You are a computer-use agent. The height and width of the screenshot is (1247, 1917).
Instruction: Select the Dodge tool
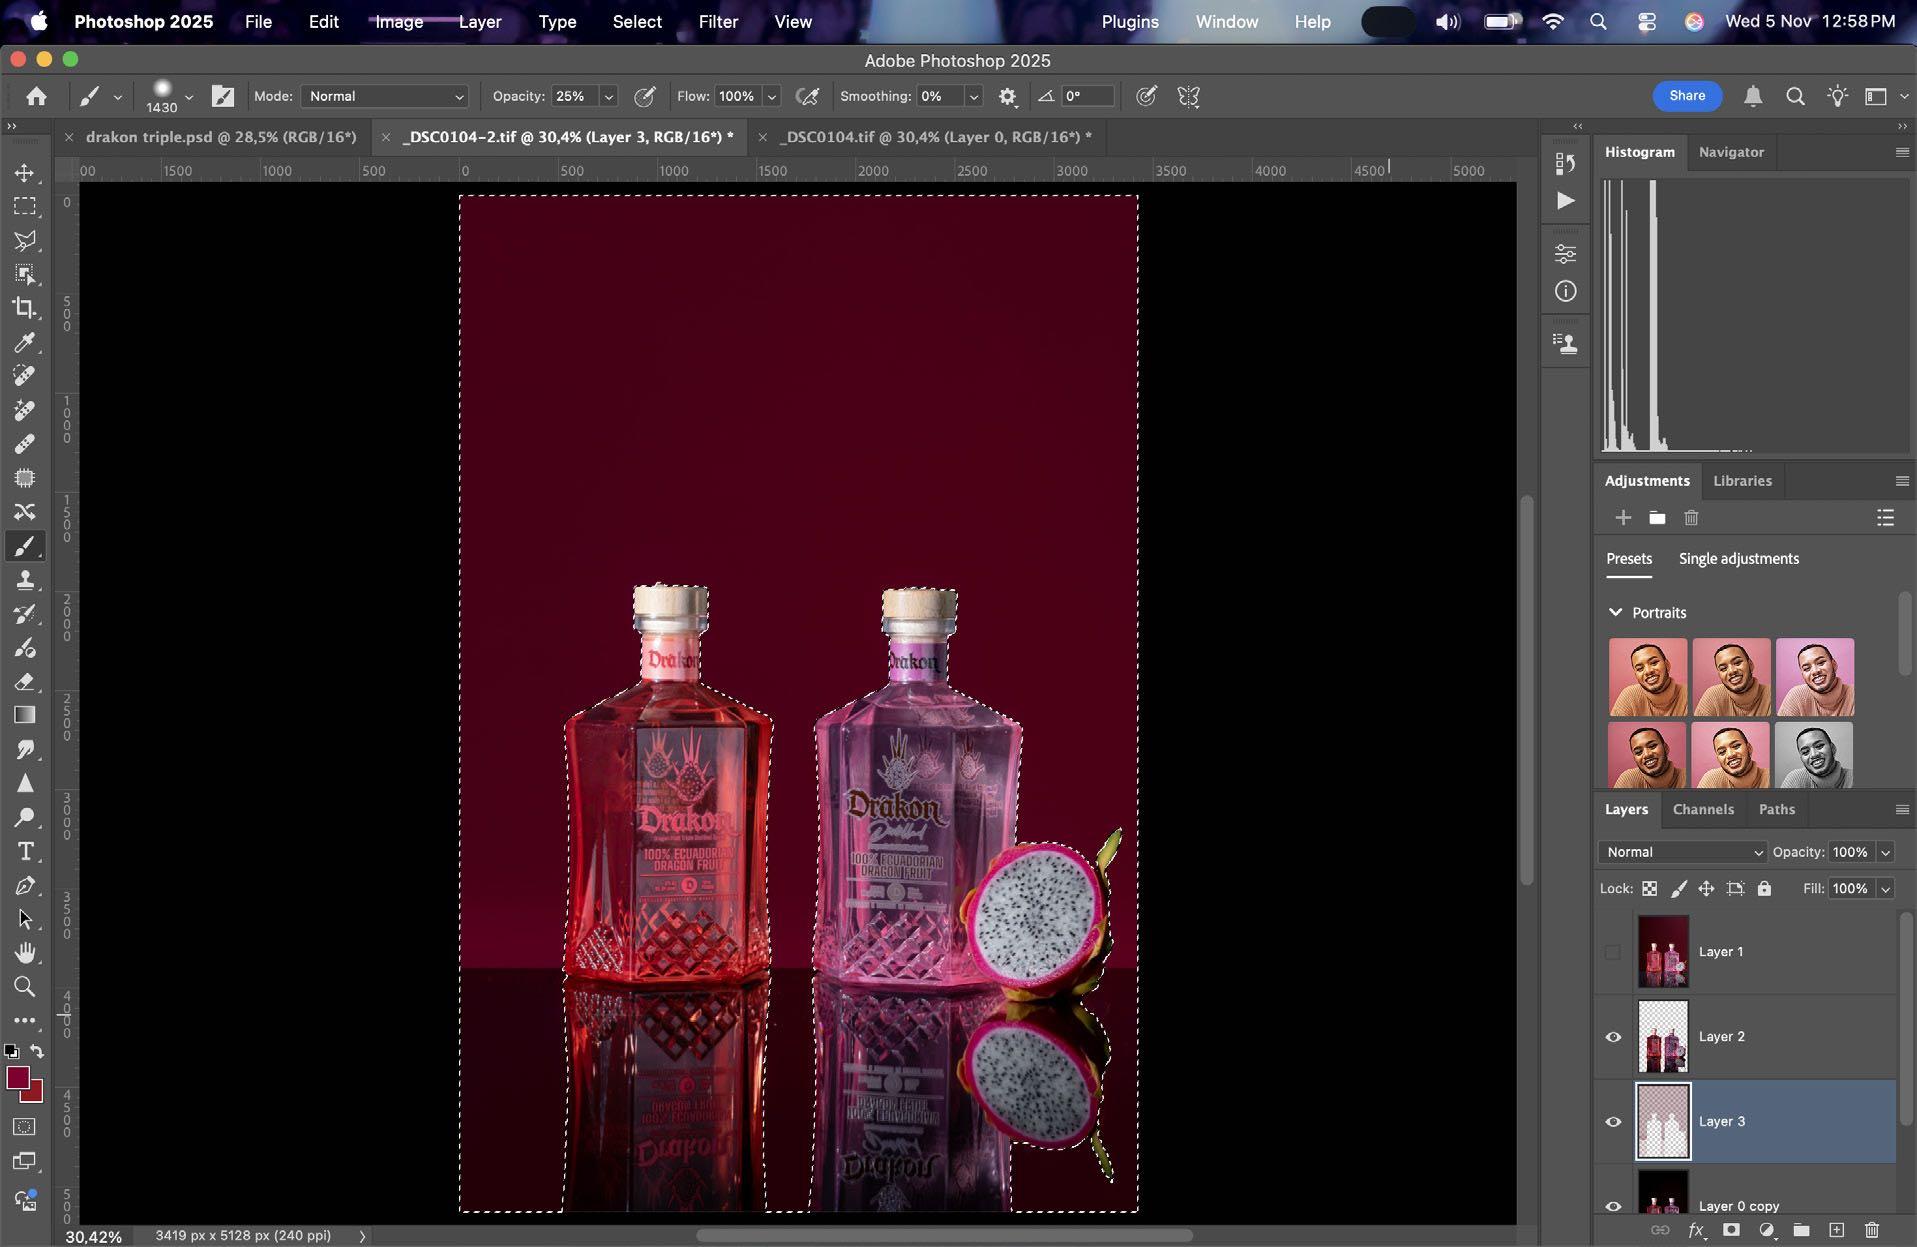25,817
